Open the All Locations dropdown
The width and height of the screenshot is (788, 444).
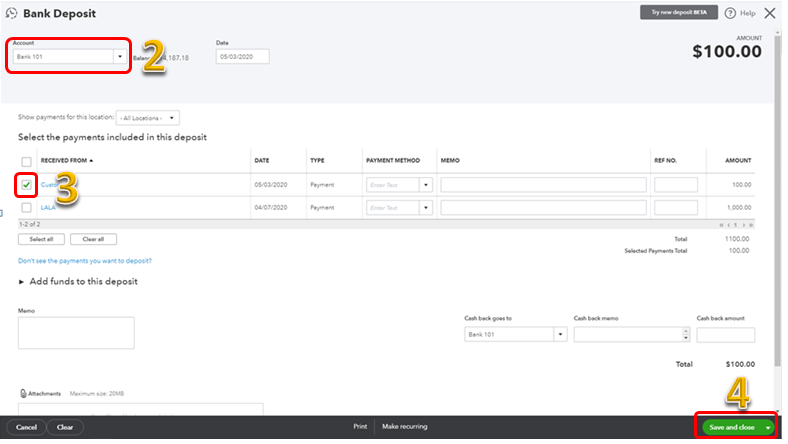[x=147, y=117]
